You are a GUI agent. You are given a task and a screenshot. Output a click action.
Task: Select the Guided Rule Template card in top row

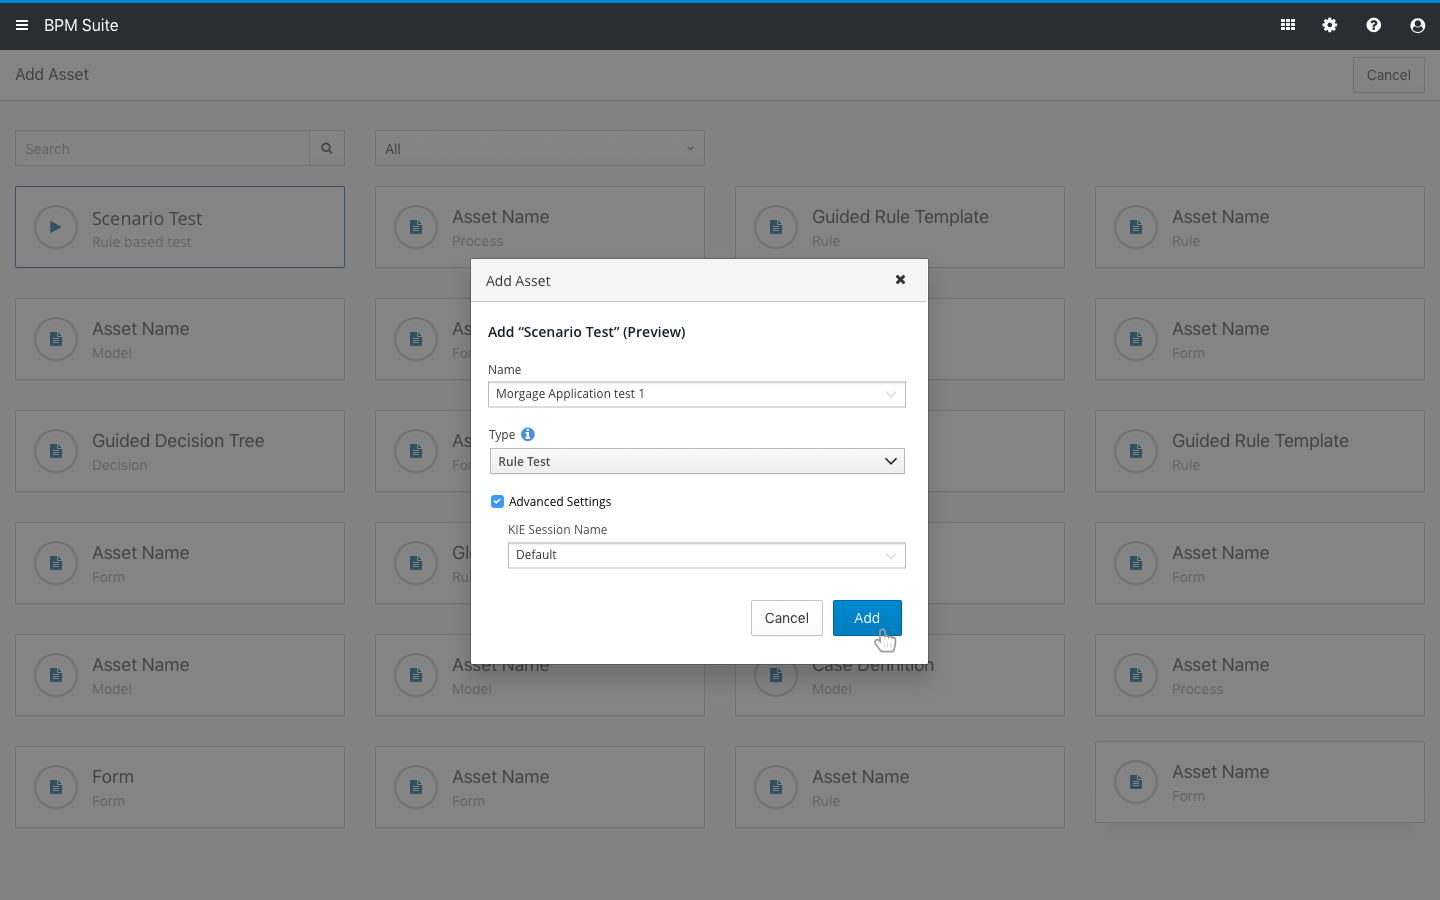(x=900, y=227)
